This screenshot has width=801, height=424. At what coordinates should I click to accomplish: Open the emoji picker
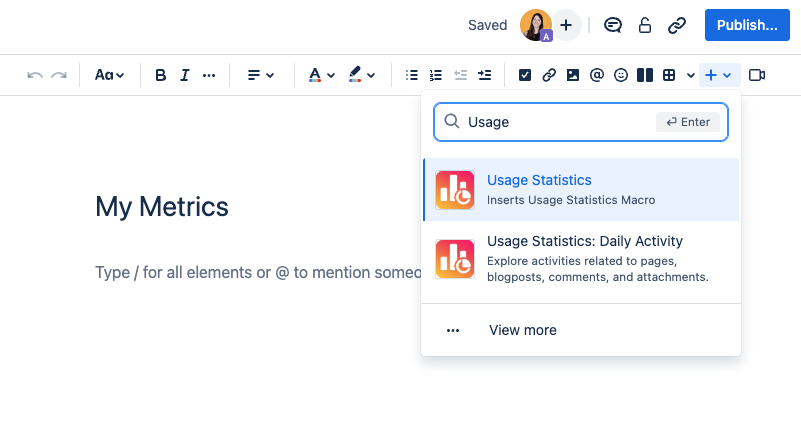tap(621, 75)
